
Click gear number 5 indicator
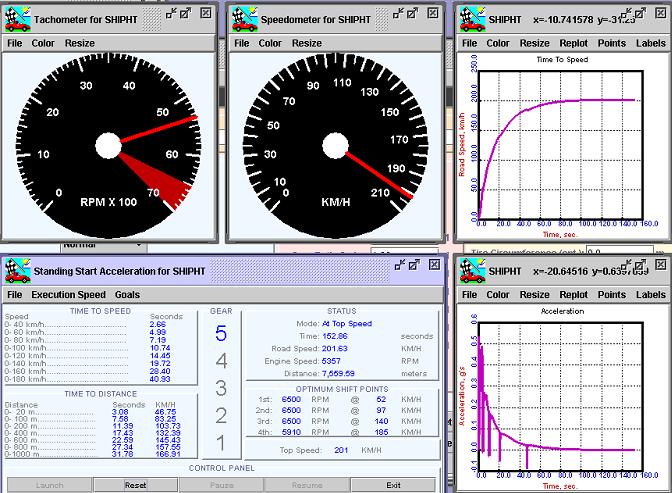coord(221,334)
